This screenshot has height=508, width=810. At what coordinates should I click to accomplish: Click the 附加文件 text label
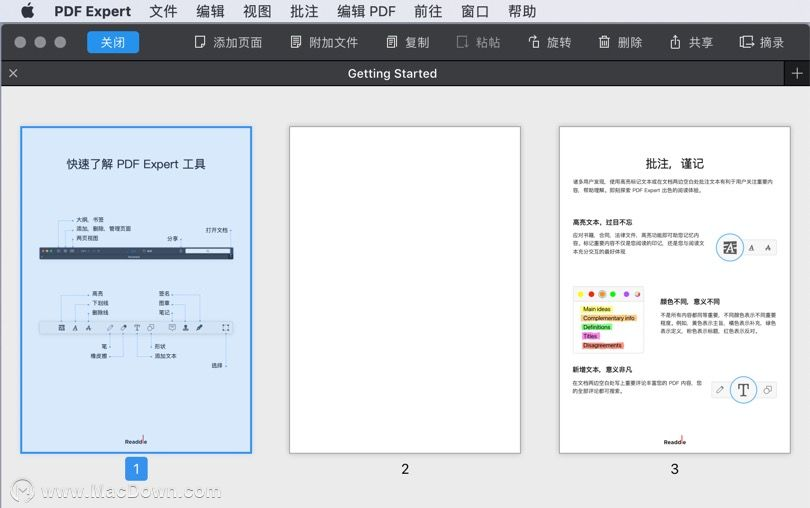[x=334, y=43]
